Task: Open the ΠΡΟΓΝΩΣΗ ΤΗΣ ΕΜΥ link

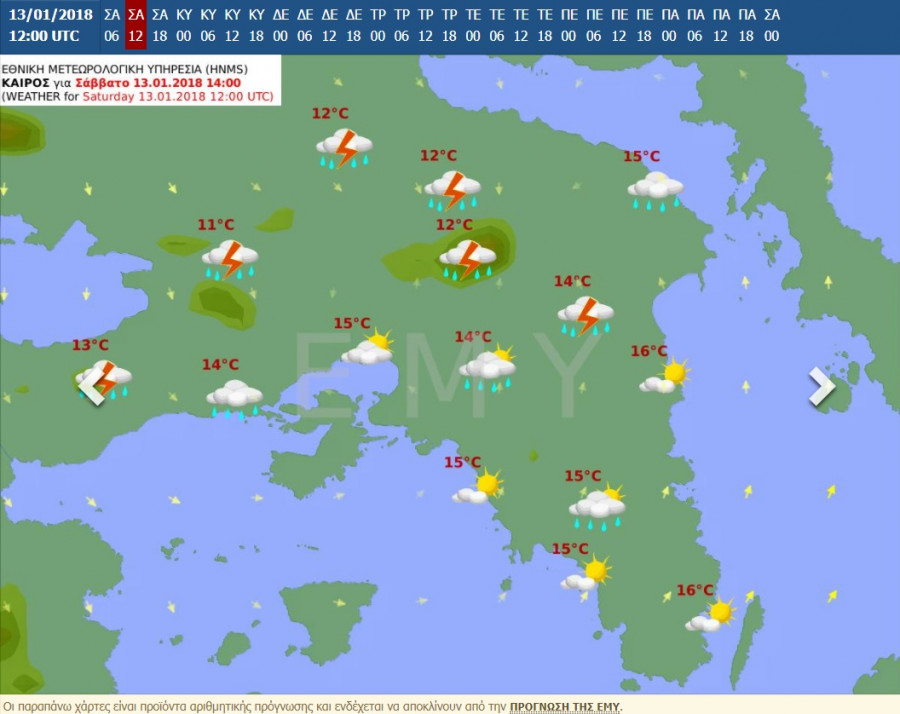Action: [x=564, y=706]
